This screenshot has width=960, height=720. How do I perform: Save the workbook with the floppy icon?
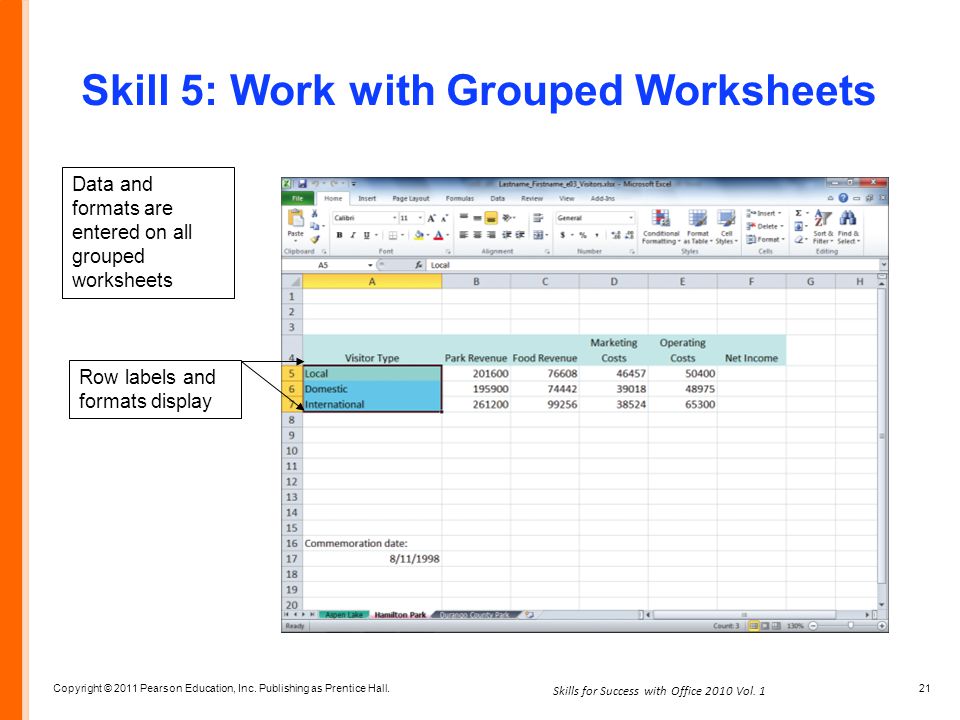coord(302,184)
